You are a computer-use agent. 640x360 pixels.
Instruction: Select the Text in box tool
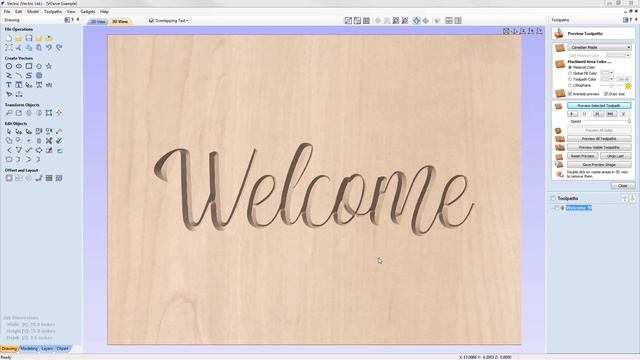19,85
